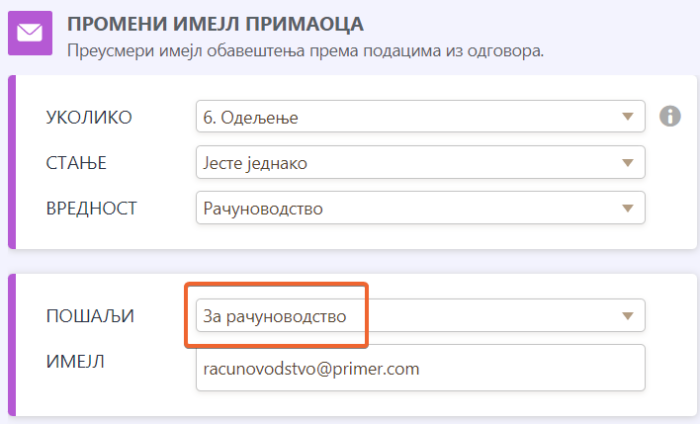Click the ПОШАЉИ label

[x=90, y=316]
